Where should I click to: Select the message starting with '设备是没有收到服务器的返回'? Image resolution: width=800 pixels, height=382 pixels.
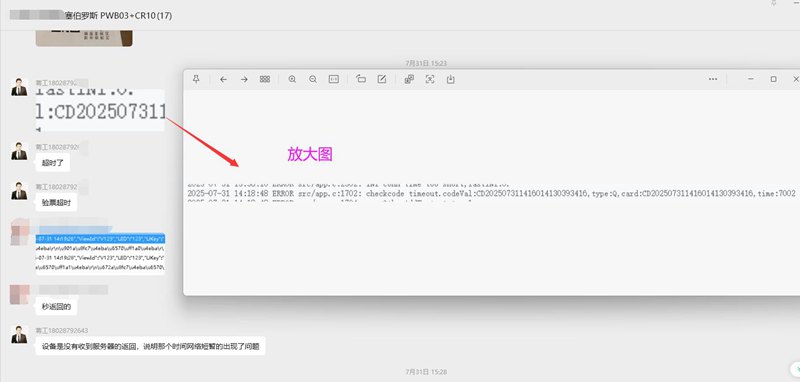pyautogui.click(x=151, y=346)
